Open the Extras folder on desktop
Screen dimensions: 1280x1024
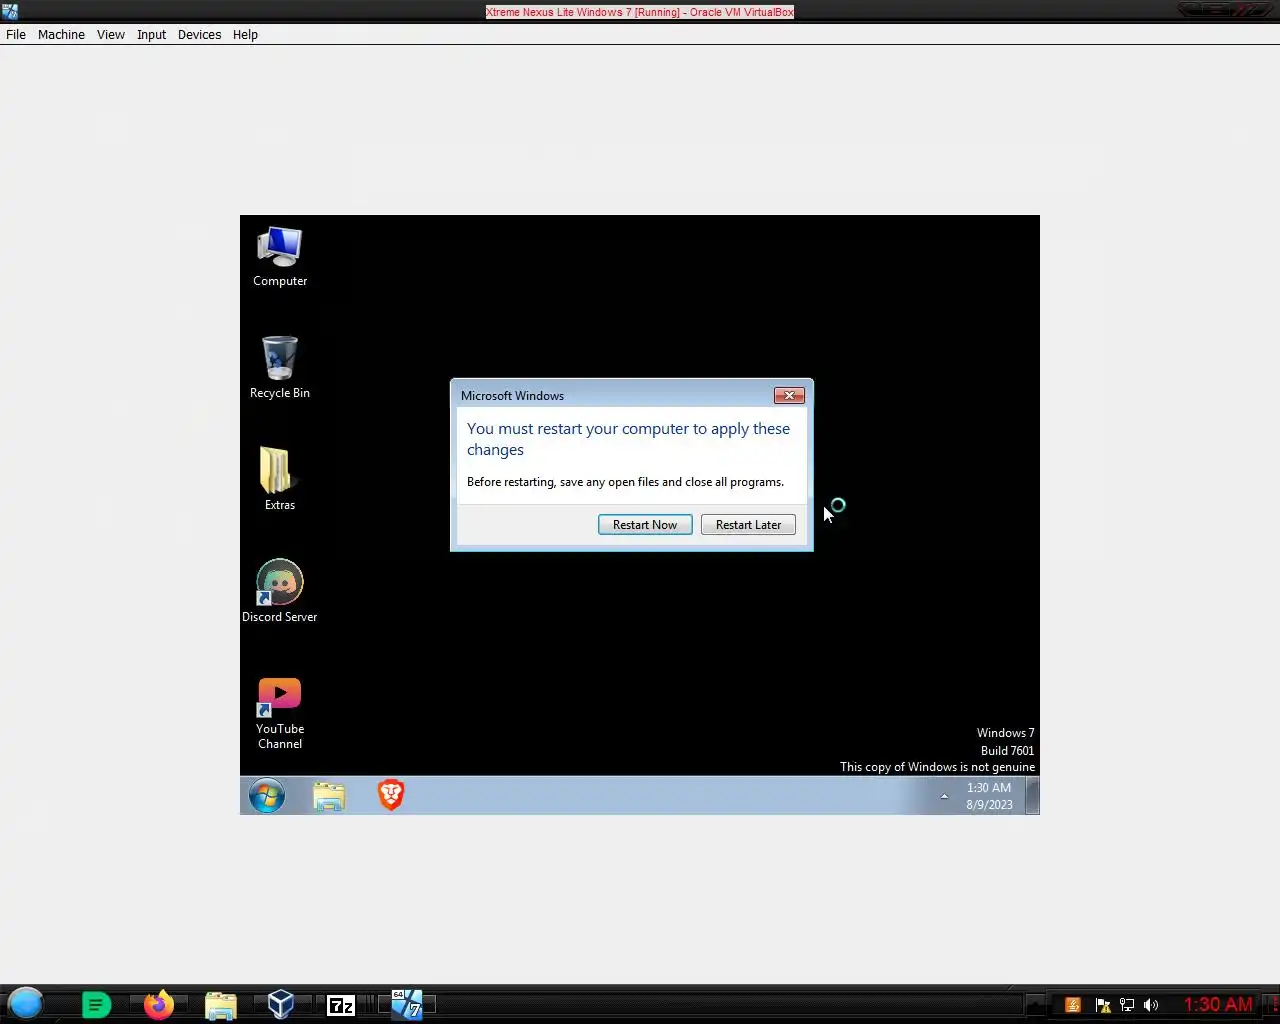(279, 479)
